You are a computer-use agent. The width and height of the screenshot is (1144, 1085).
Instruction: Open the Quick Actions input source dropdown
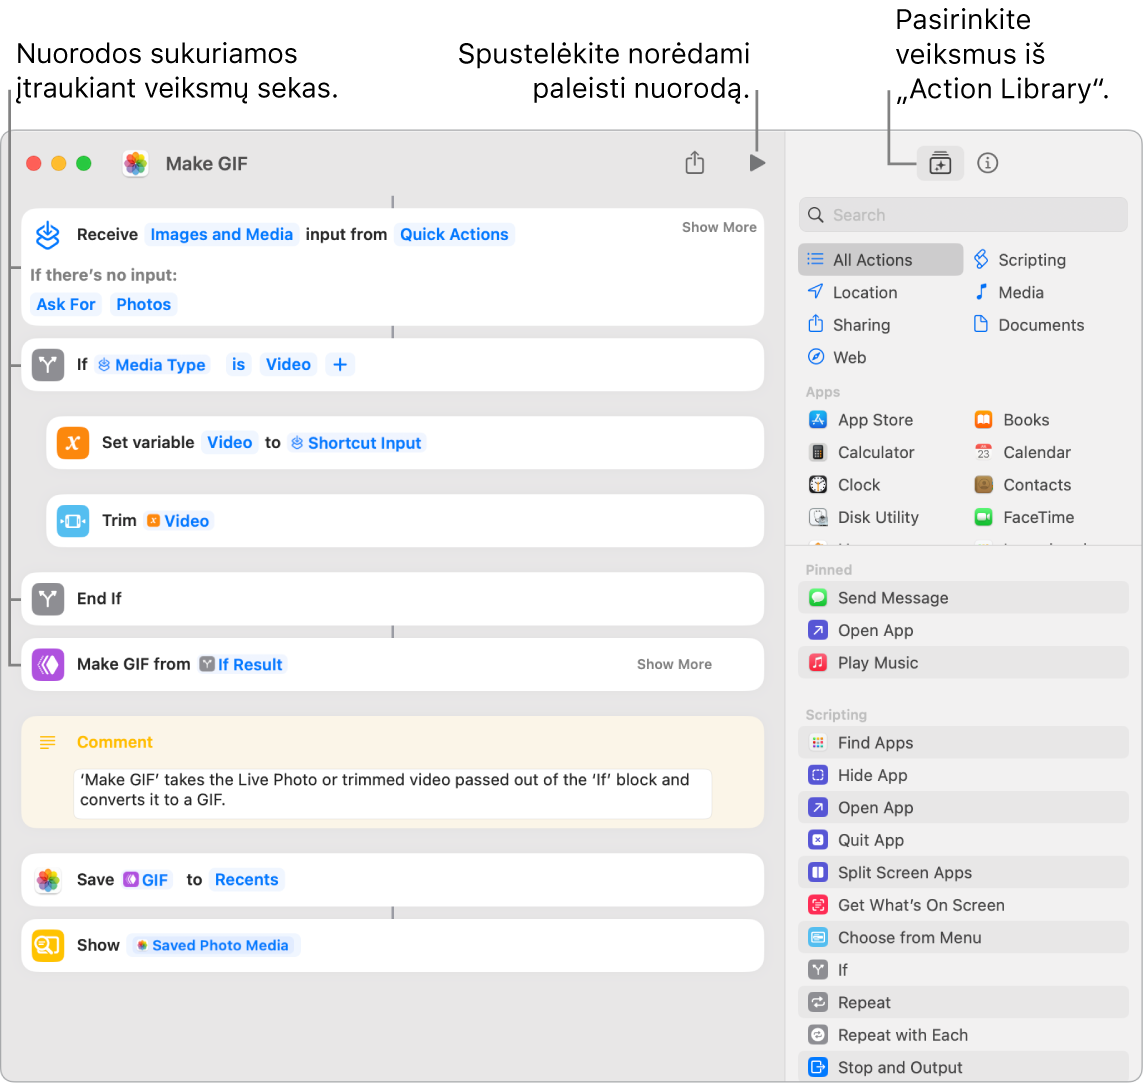tap(454, 235)
